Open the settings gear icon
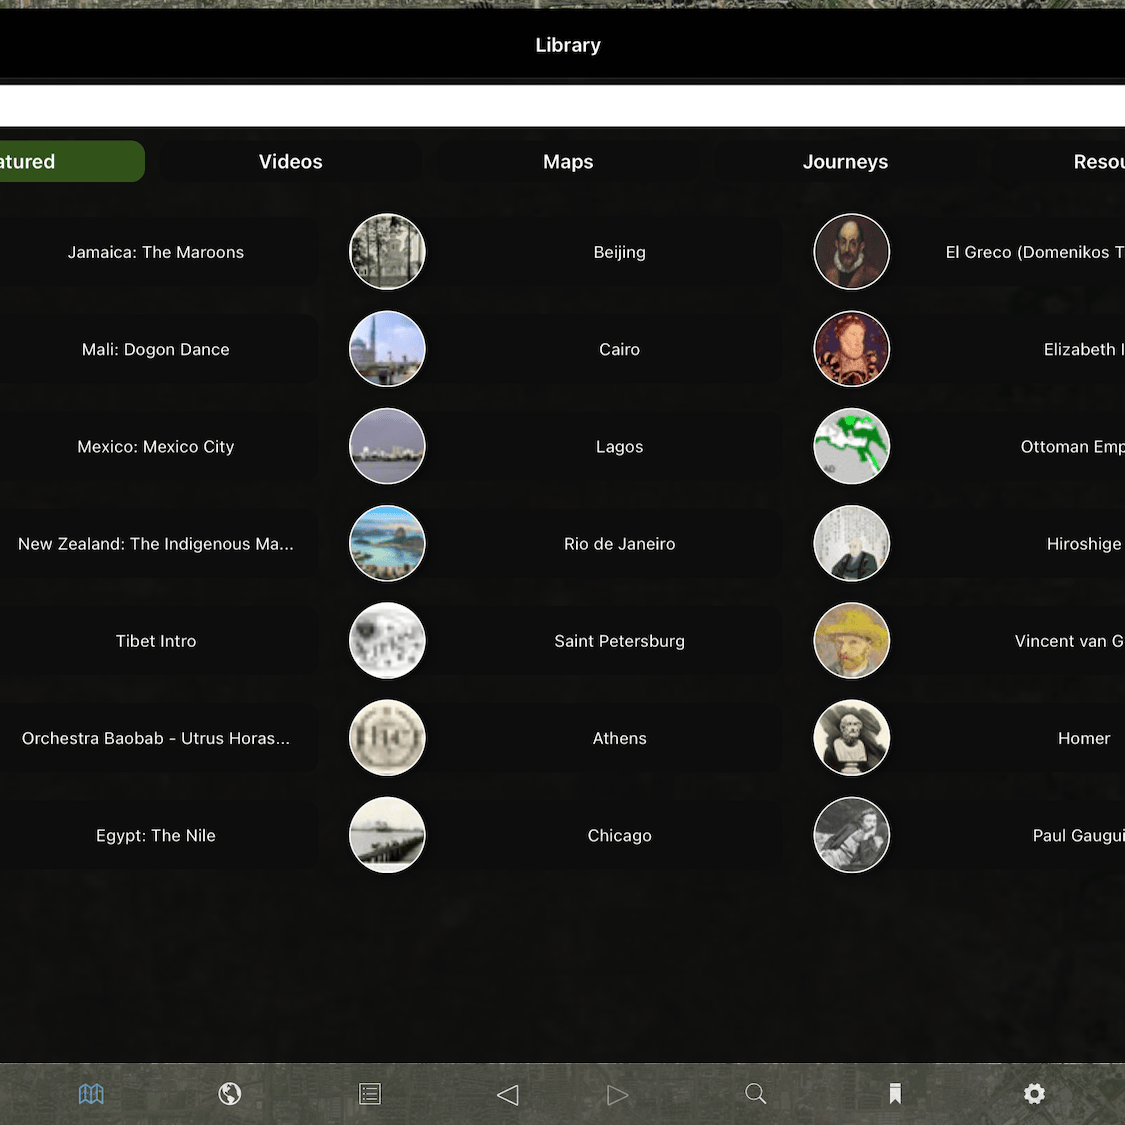Screen dimensions: 1125x1125 point(1034,1094)
